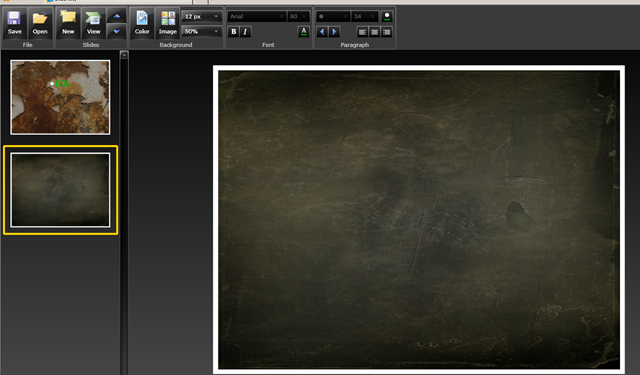Image resolution: width=640 pixels, height=375 pixels.
Task: Set a background Image
Action: click(168, 23)
